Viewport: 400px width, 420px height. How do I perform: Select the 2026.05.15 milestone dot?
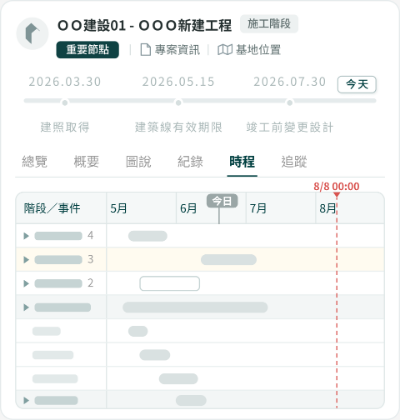point(179,103)
